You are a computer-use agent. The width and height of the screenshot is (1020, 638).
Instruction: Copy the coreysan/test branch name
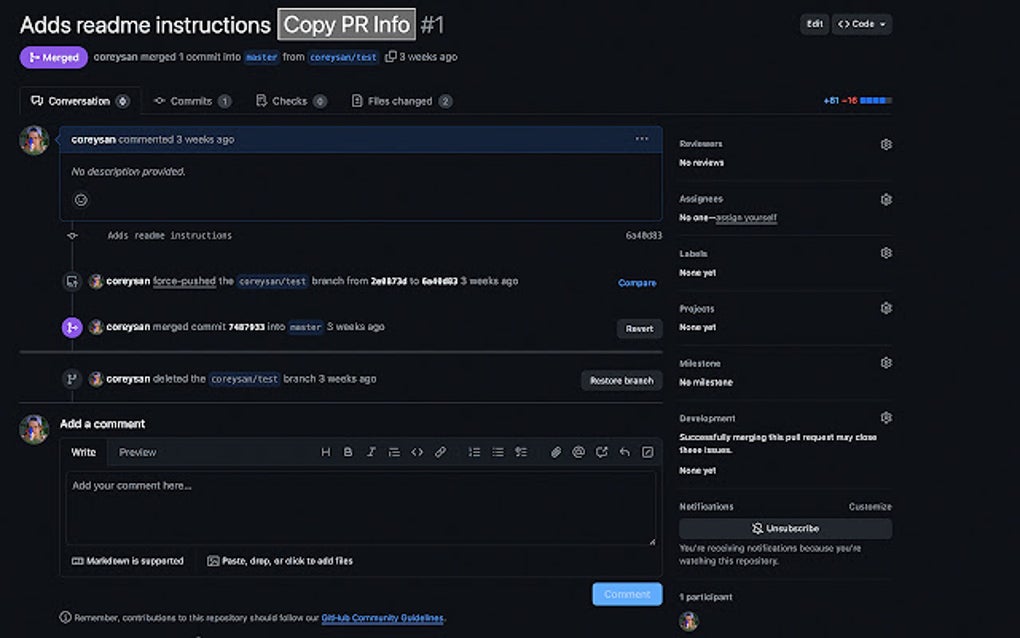click(390, 57)
